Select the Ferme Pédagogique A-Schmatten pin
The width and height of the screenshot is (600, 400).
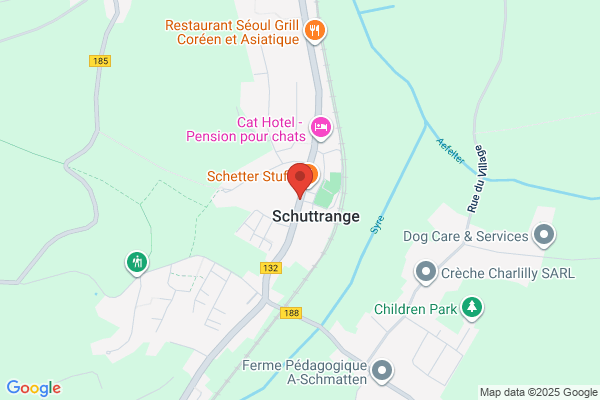tap(382, 371)
